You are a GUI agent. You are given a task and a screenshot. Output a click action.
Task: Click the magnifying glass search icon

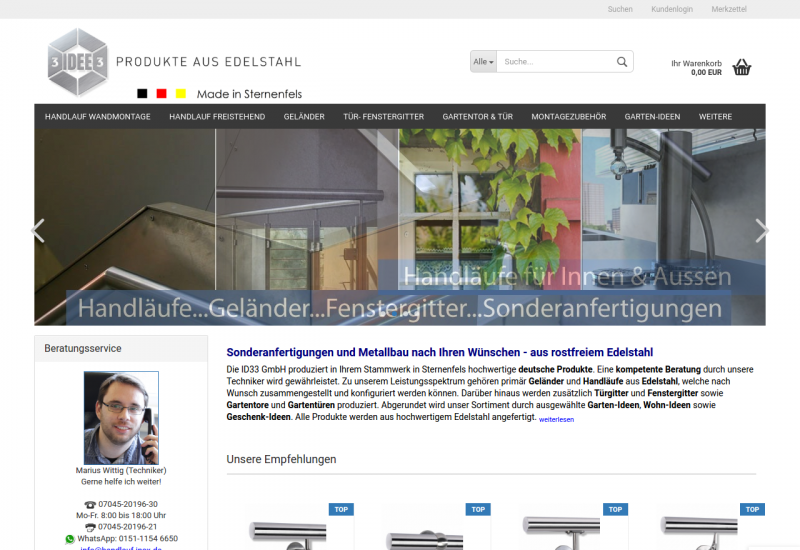(x=622, y=62)
